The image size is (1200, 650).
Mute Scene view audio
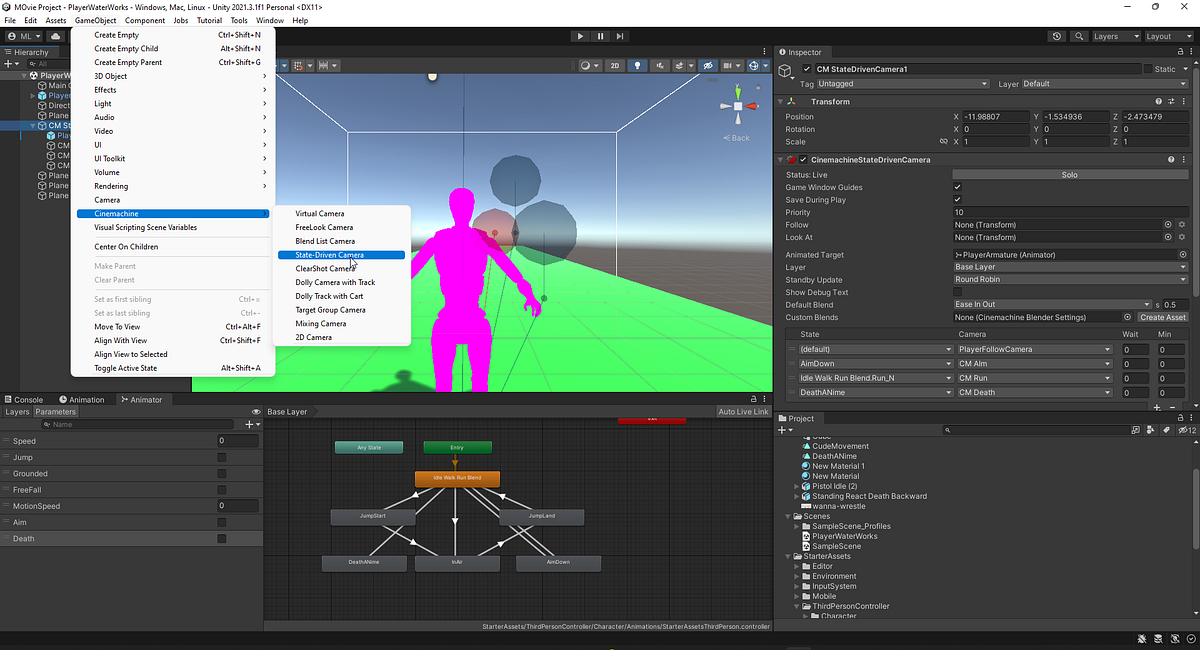[x=661, y=65]
